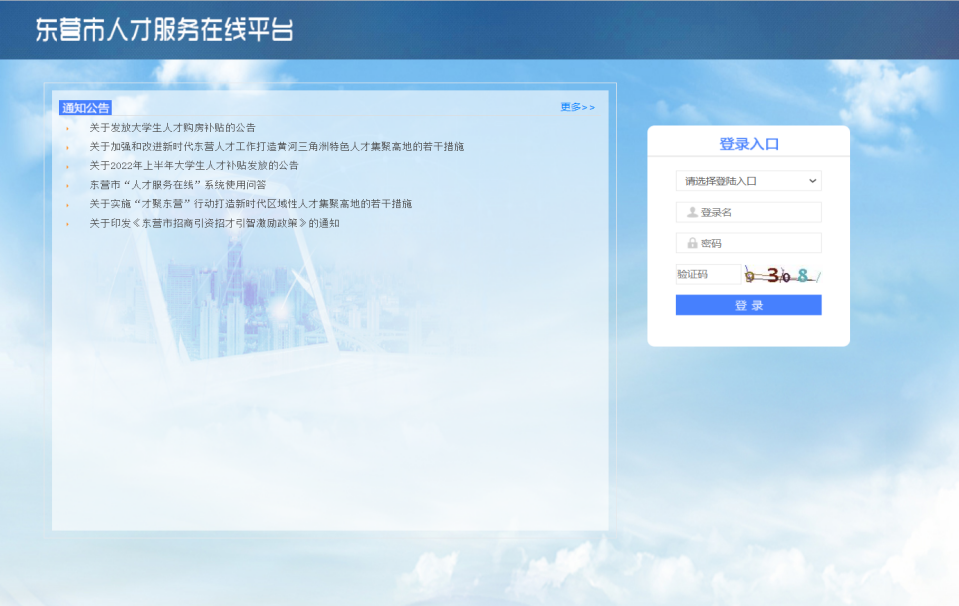Open the 更多>> notices link

[577, 107]
